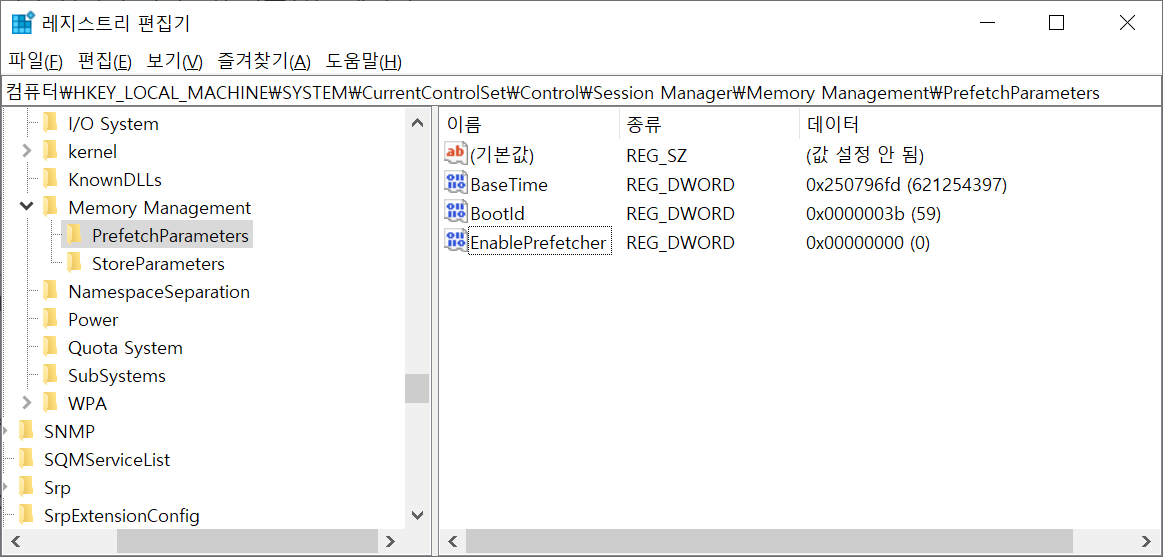Collapse the Memory Management node
This screenshot has width=1163, height=557.
pyautogui.click(x=27, y=208)
